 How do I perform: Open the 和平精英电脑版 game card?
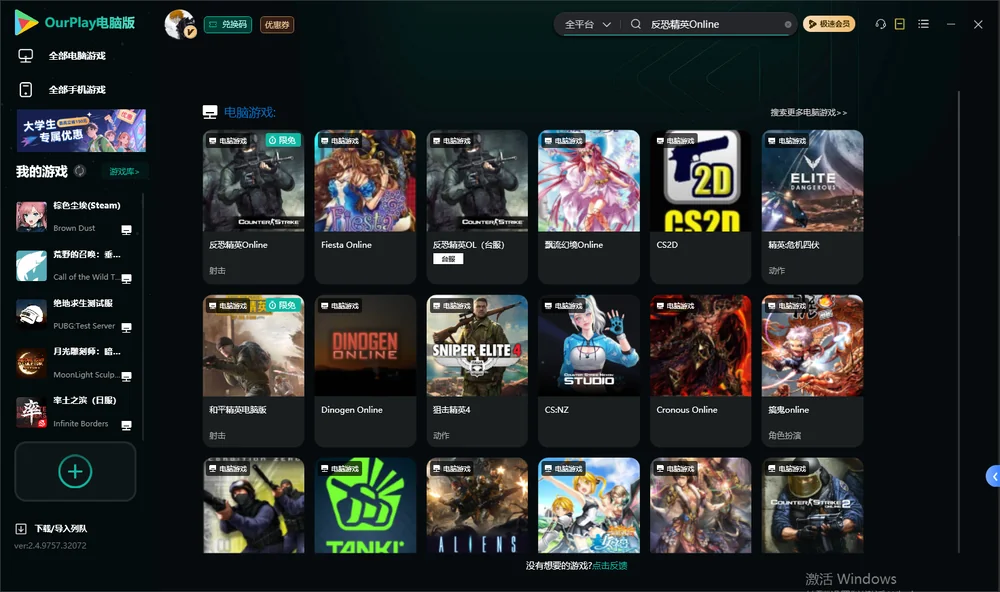tap(253, 371)
